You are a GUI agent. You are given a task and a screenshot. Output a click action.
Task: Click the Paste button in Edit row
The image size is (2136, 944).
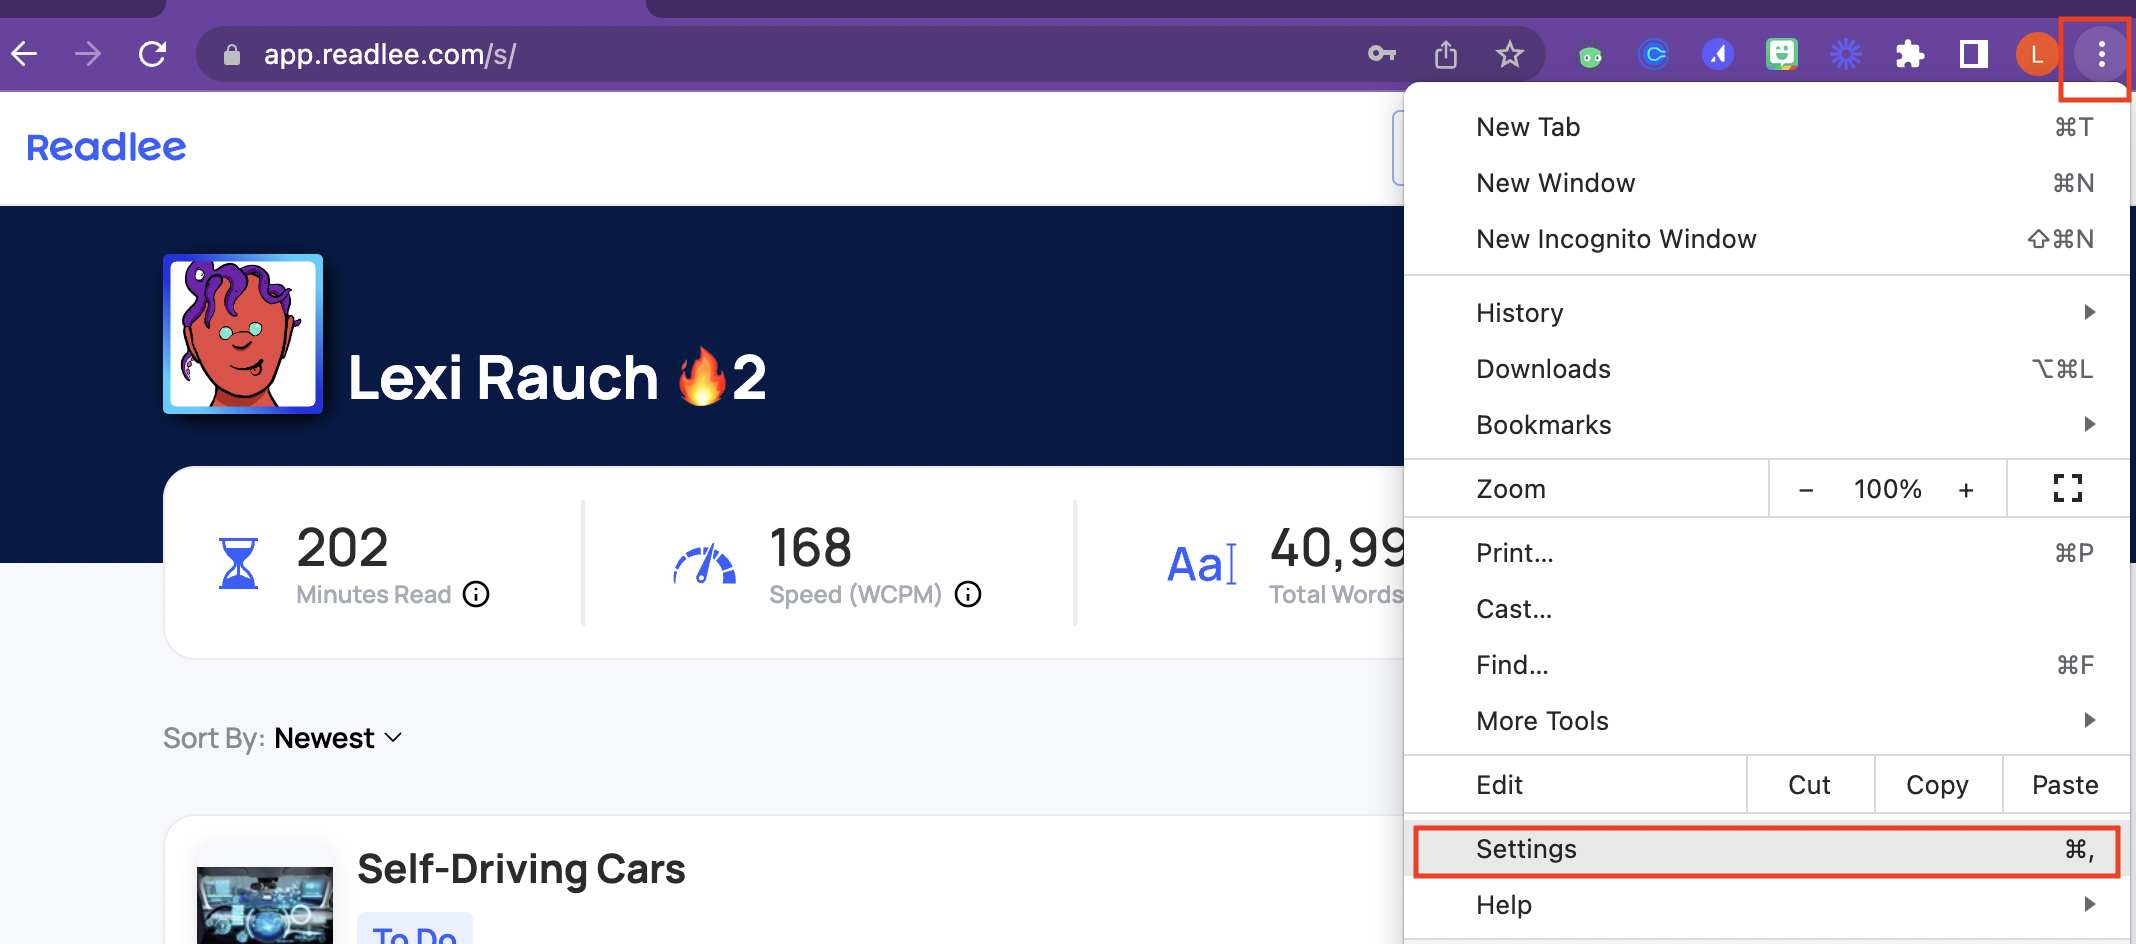[2066, 785]
